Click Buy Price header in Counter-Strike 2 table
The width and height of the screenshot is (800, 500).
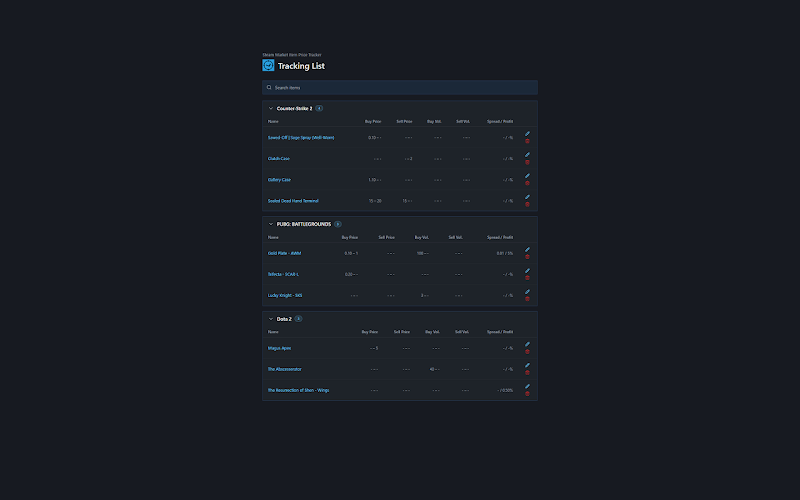(373, 121)
